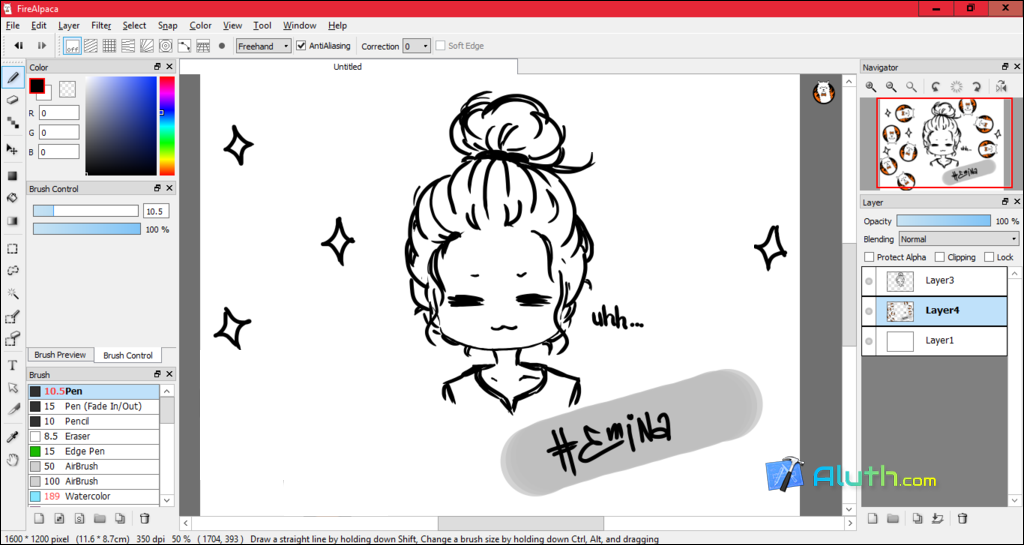Turn snap off with the off icon
The height and width of the screenshot is (545, 1024).
(x=72, y=46)
